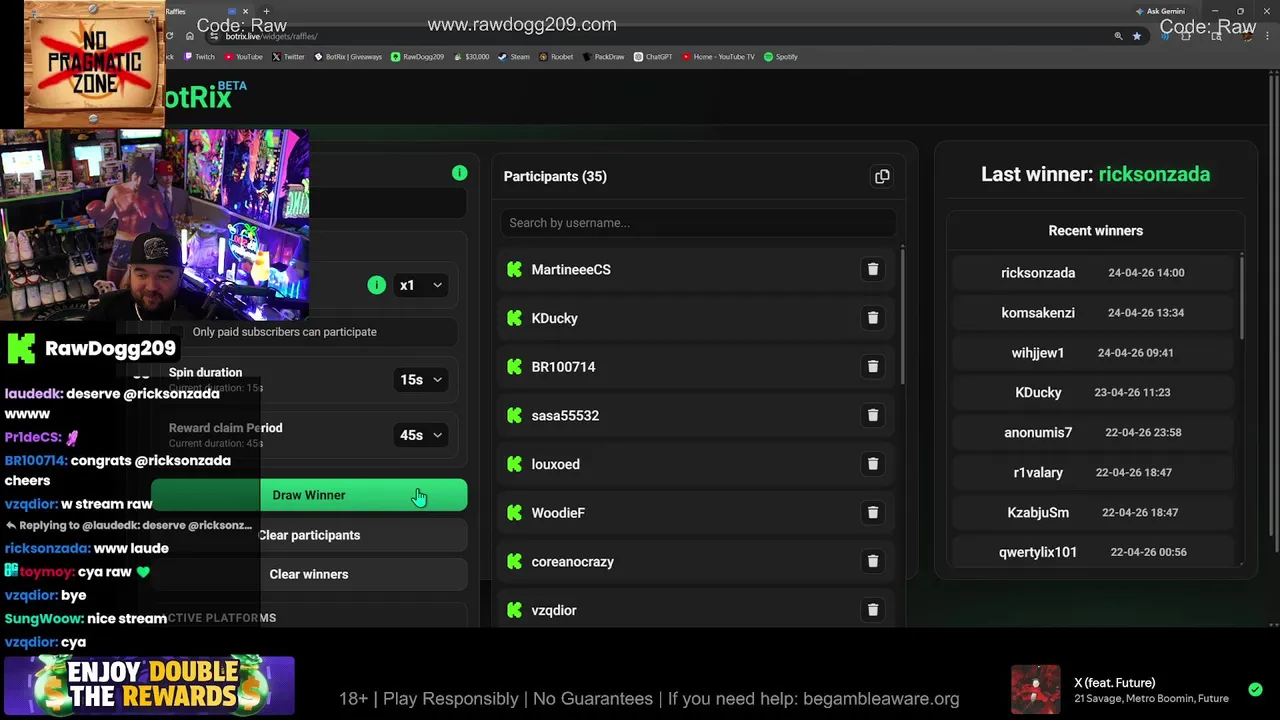Click the Kick logo beside louxoed
This screenshot has width=1280, height=720.
(x=515, y=464)
